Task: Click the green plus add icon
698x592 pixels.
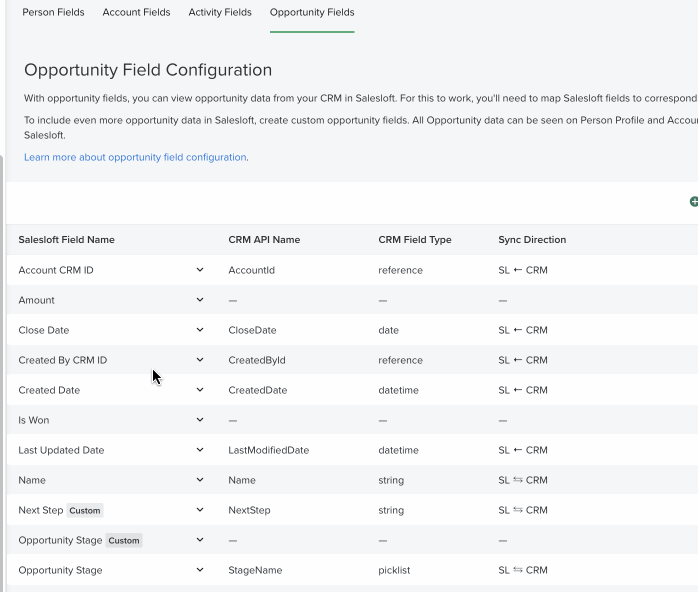Action: (693, 202)
